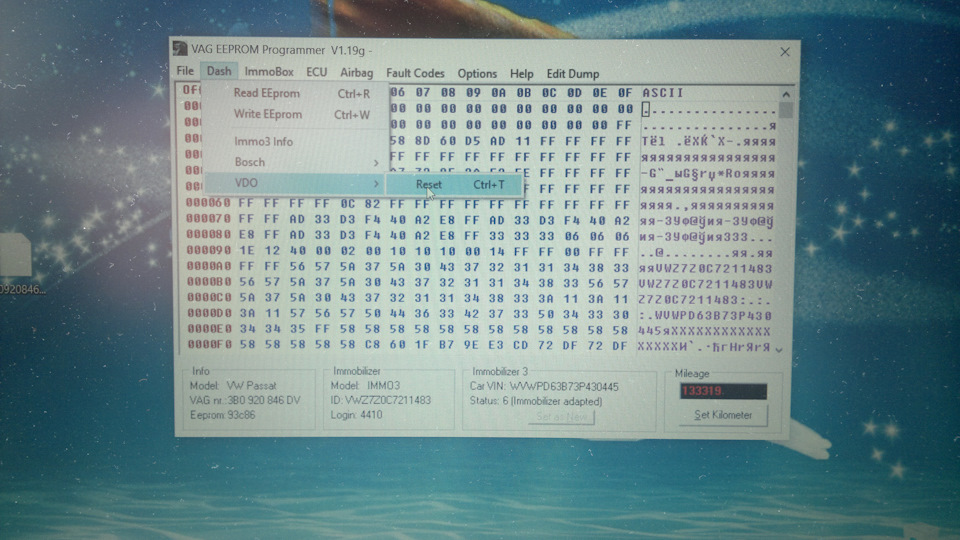Click Login: 4410 text
Viewport: 960px width, 540px height.
click(356, 415)
